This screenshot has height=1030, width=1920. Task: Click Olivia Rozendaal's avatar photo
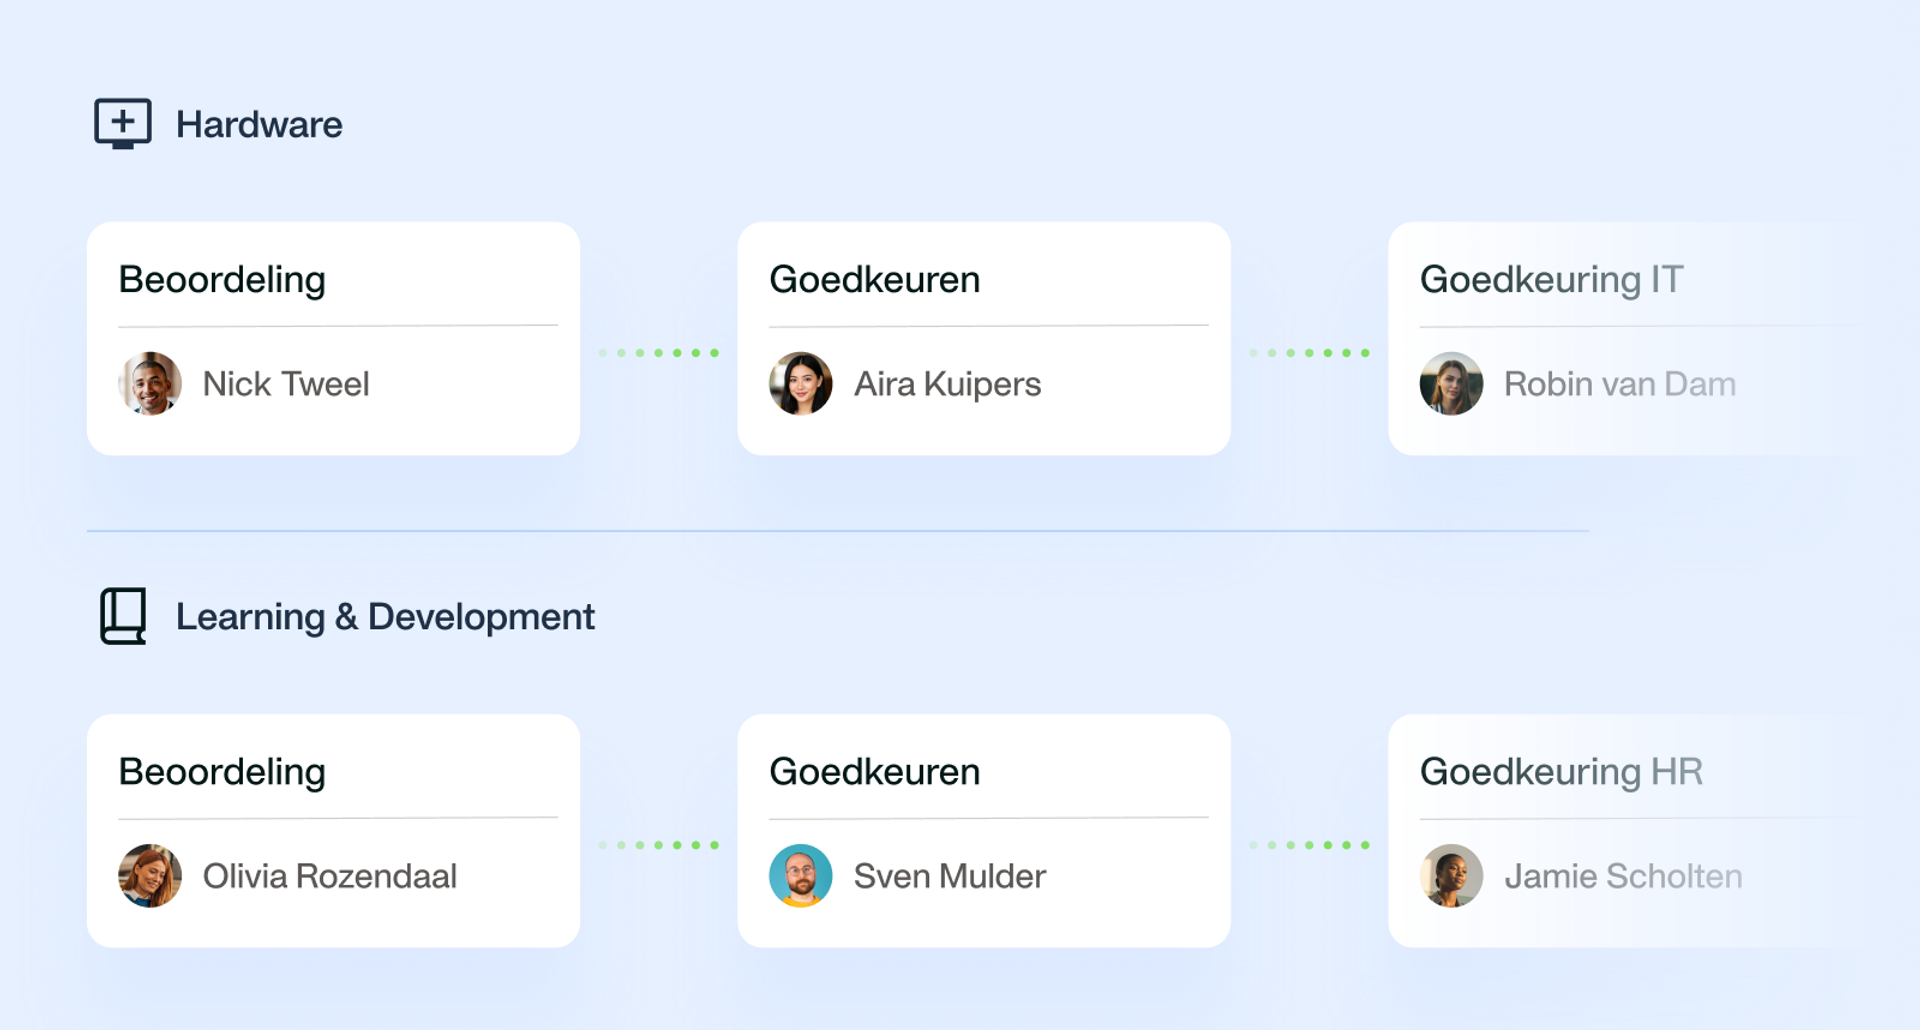click(150, 876)
